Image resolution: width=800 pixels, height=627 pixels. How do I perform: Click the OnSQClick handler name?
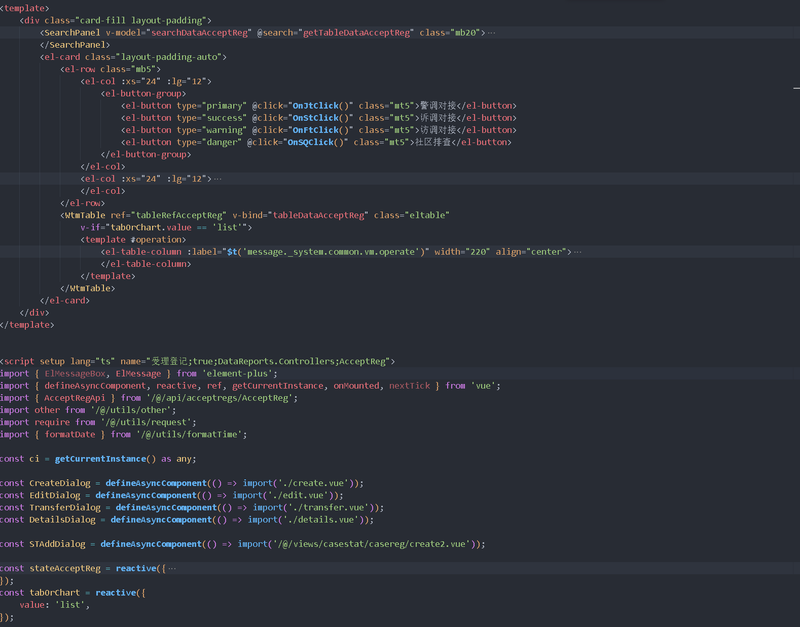point(310,142)
